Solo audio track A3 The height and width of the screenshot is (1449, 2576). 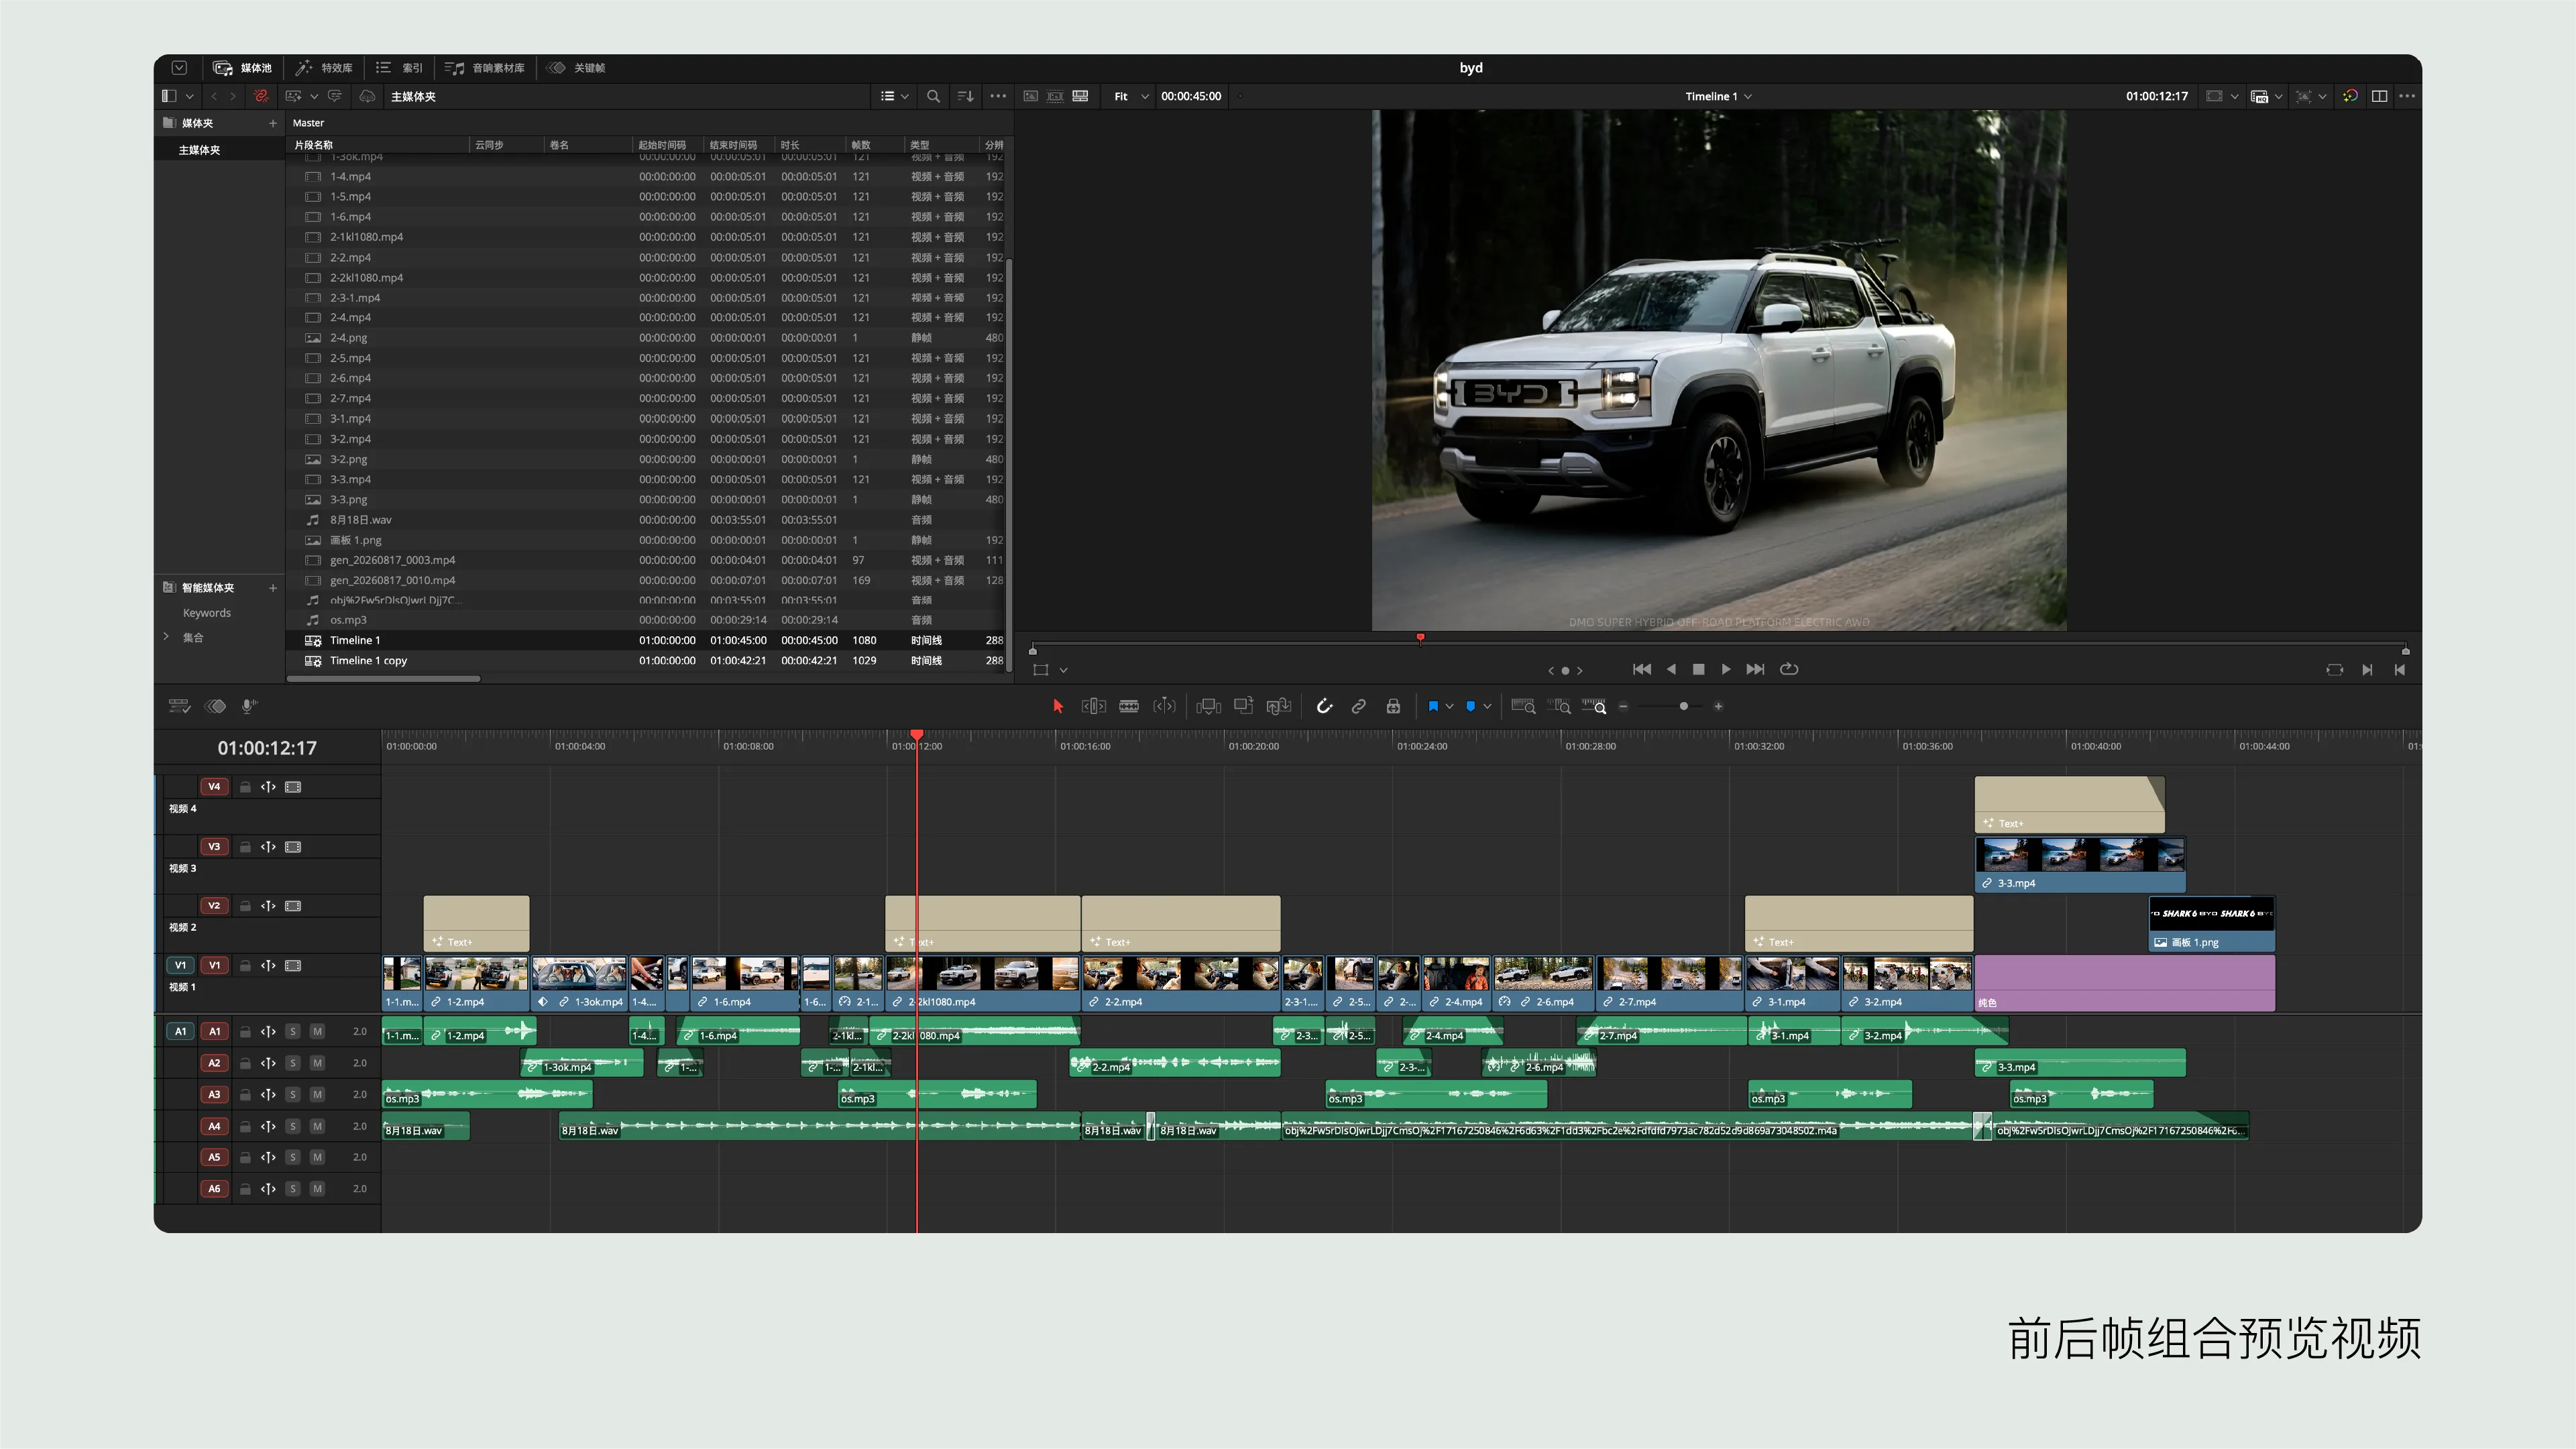tap(293, 1094)
